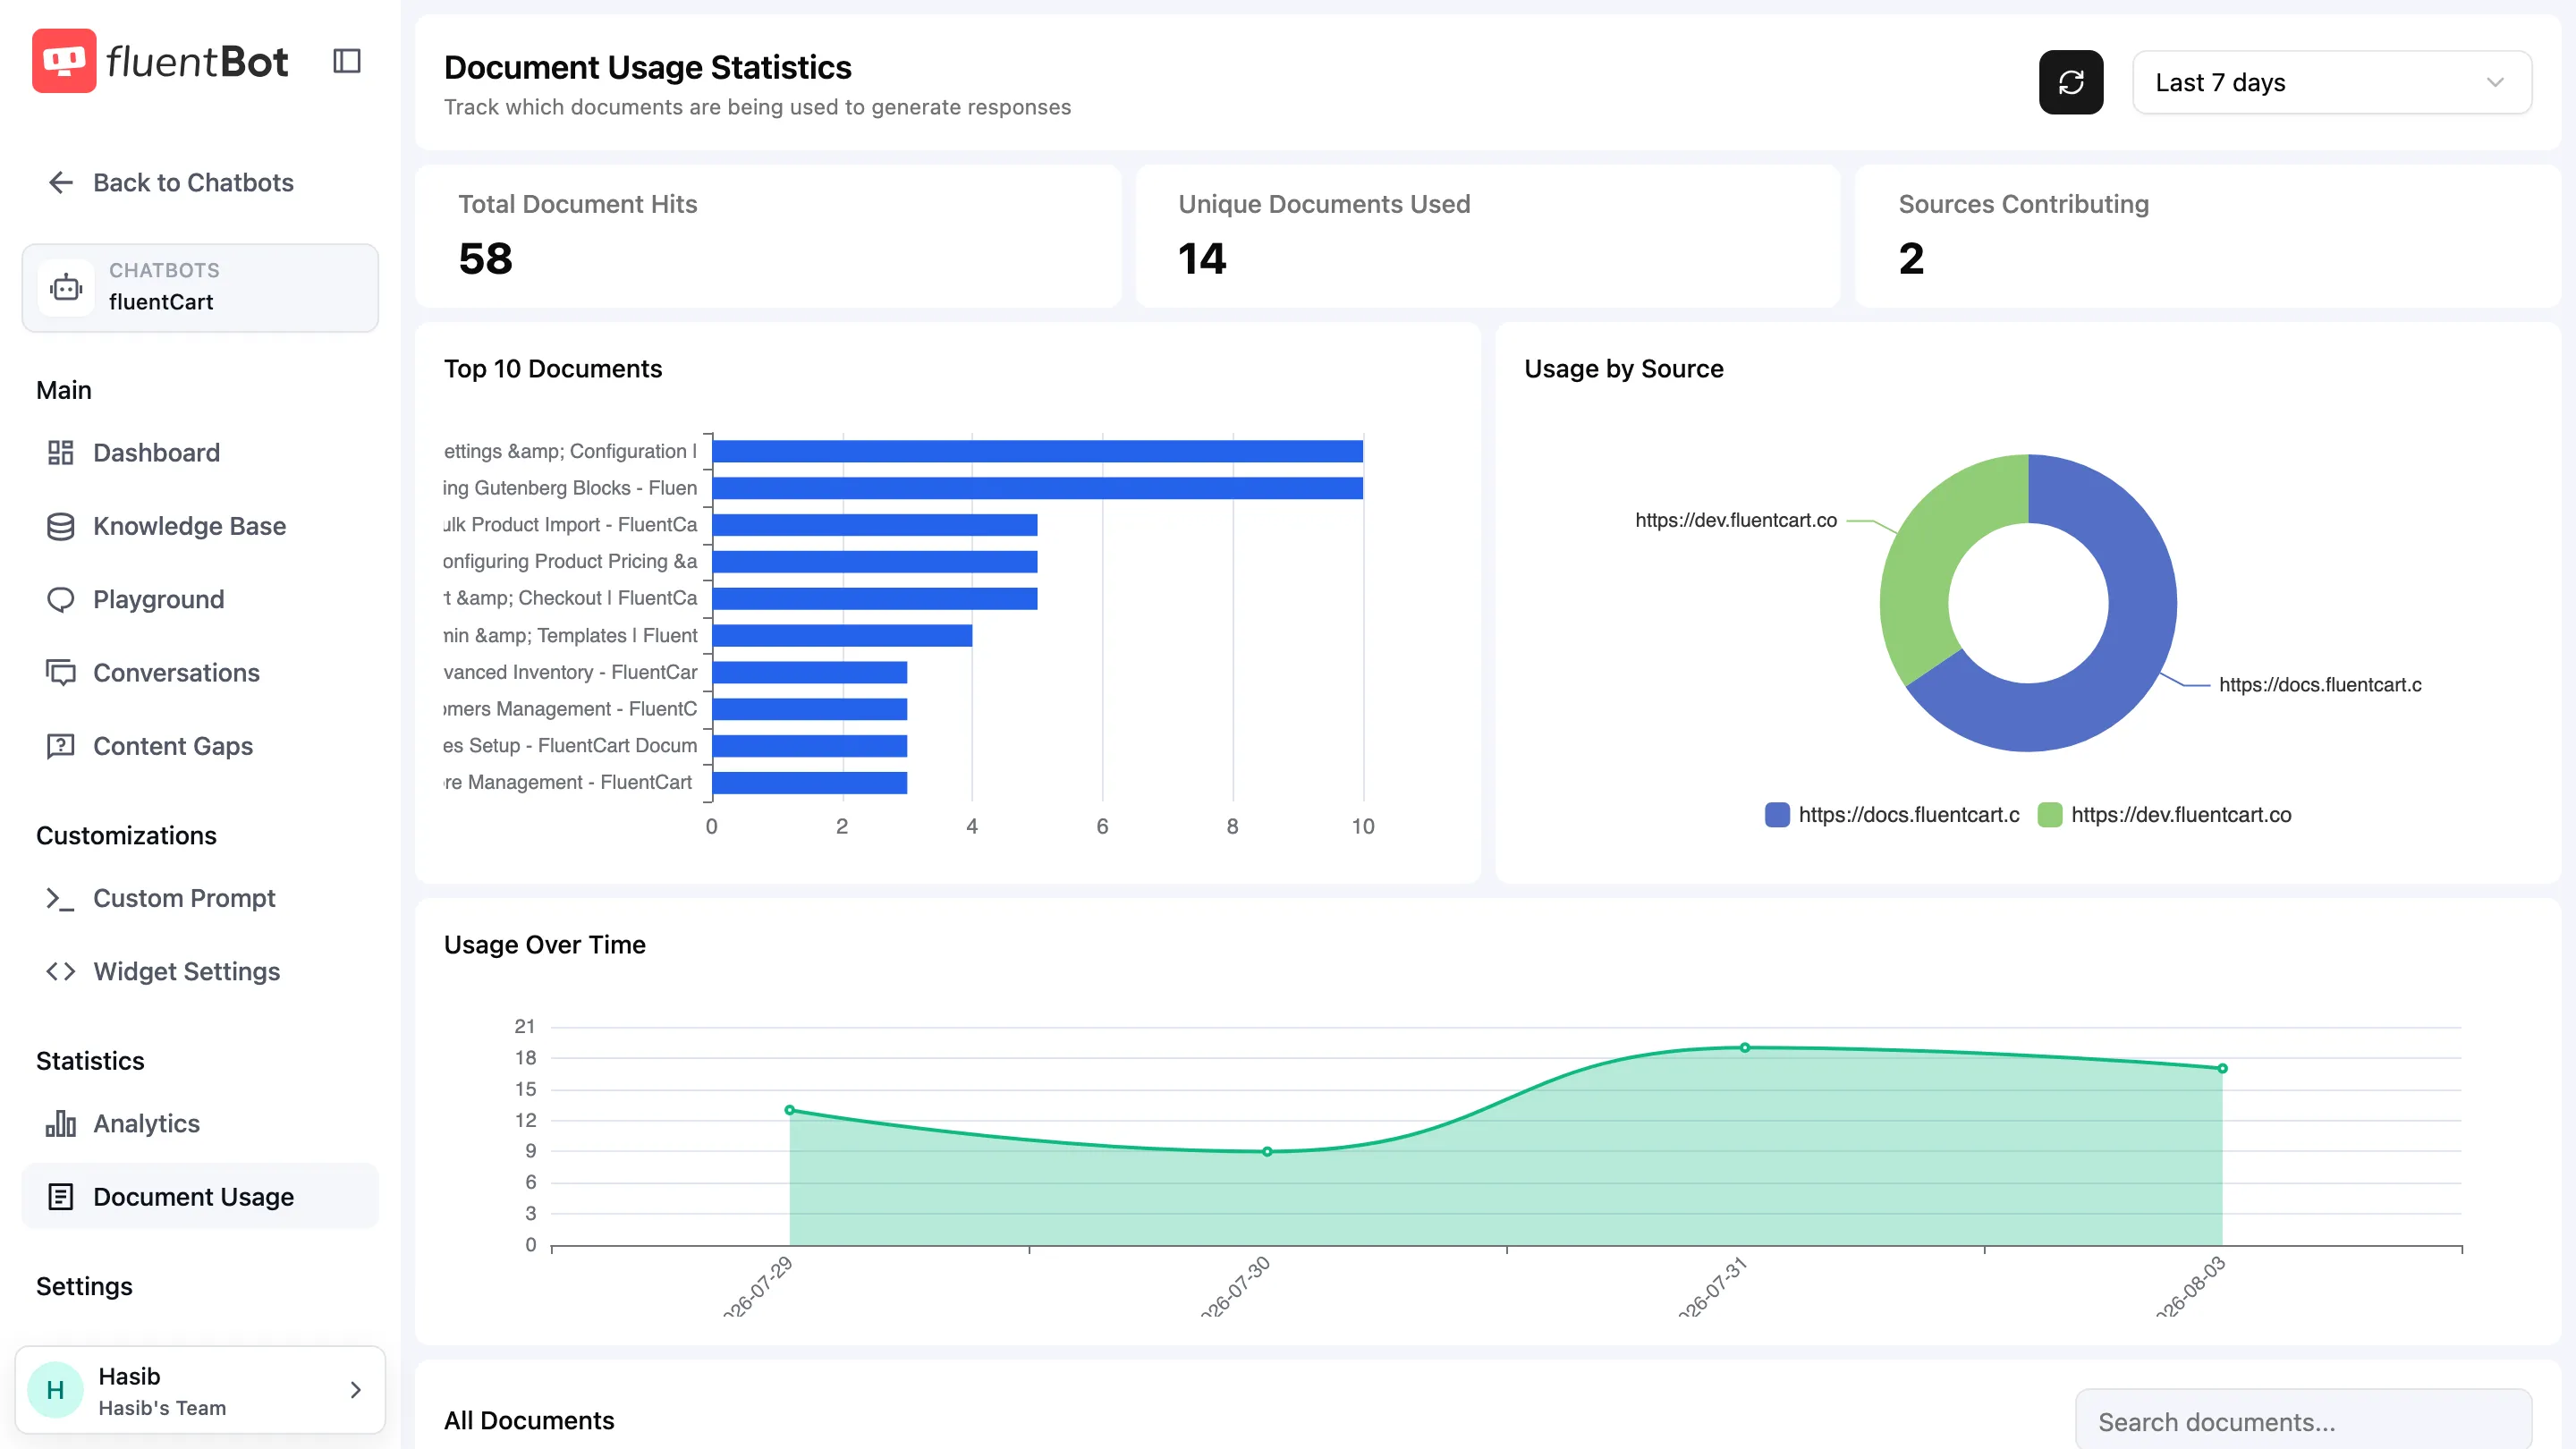
Task: Click the Usage by Source heading
Action: (1623, 368)
